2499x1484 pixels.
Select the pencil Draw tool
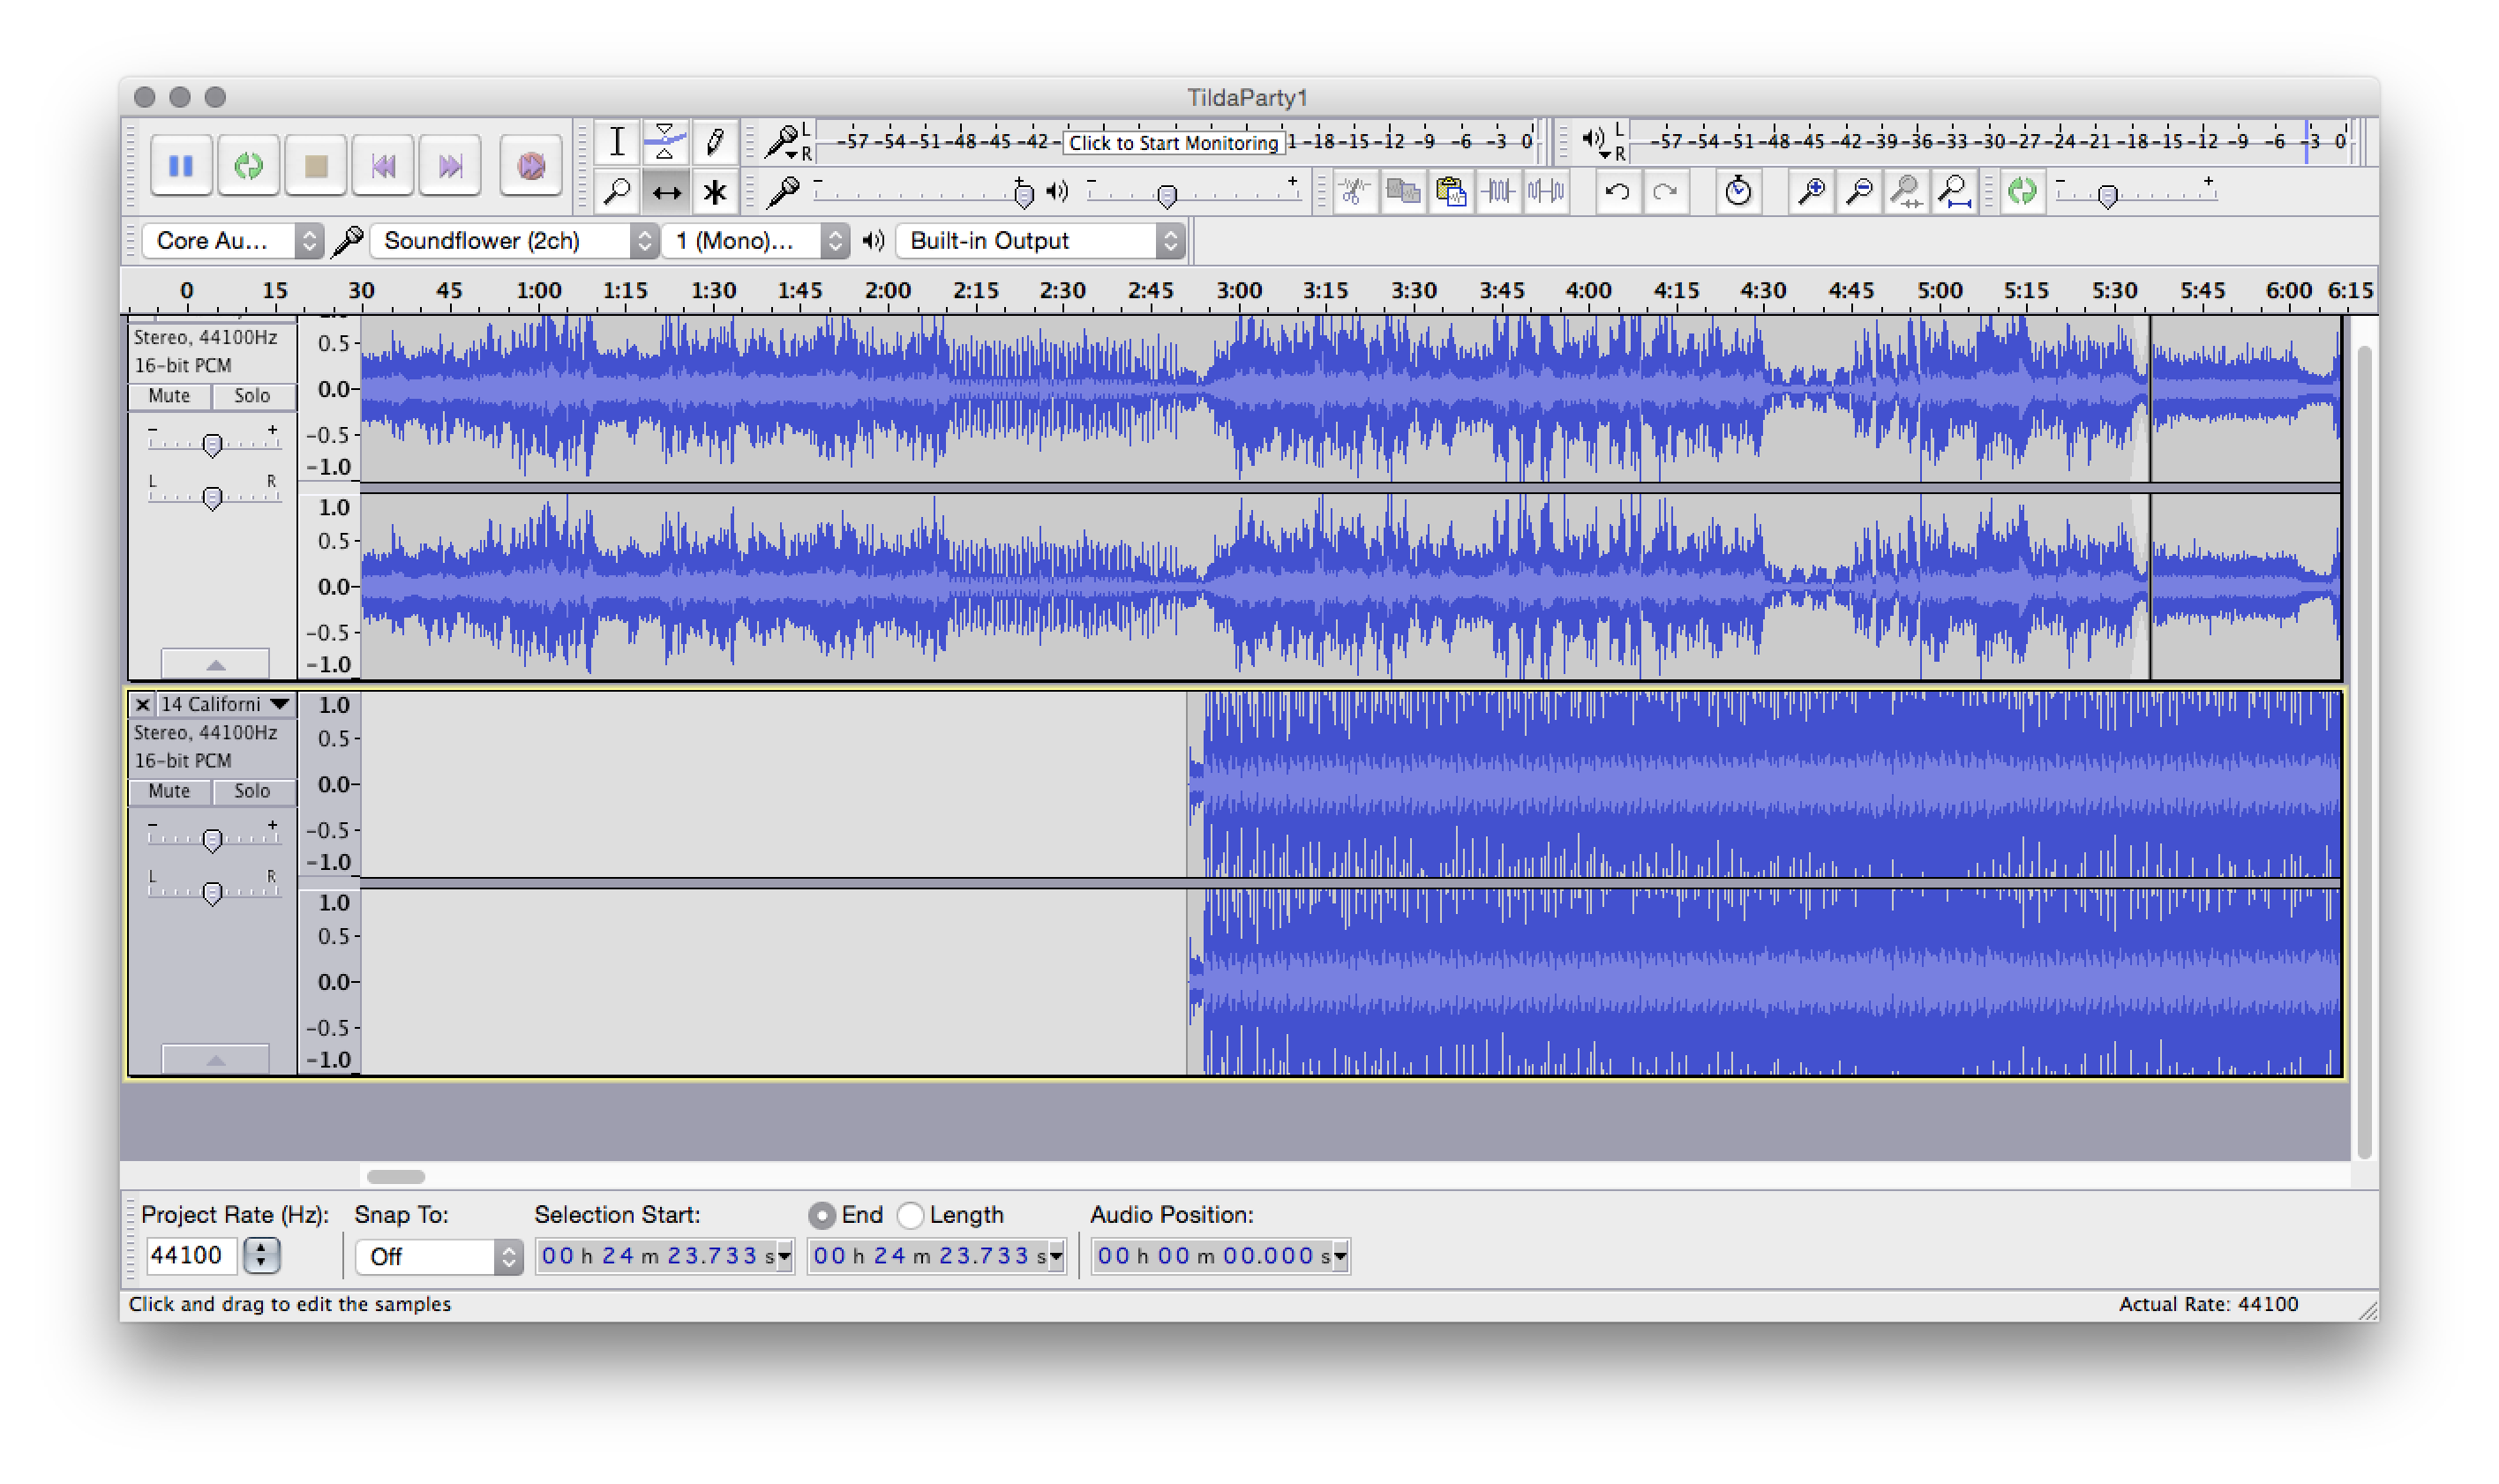[x=714, y=142]
